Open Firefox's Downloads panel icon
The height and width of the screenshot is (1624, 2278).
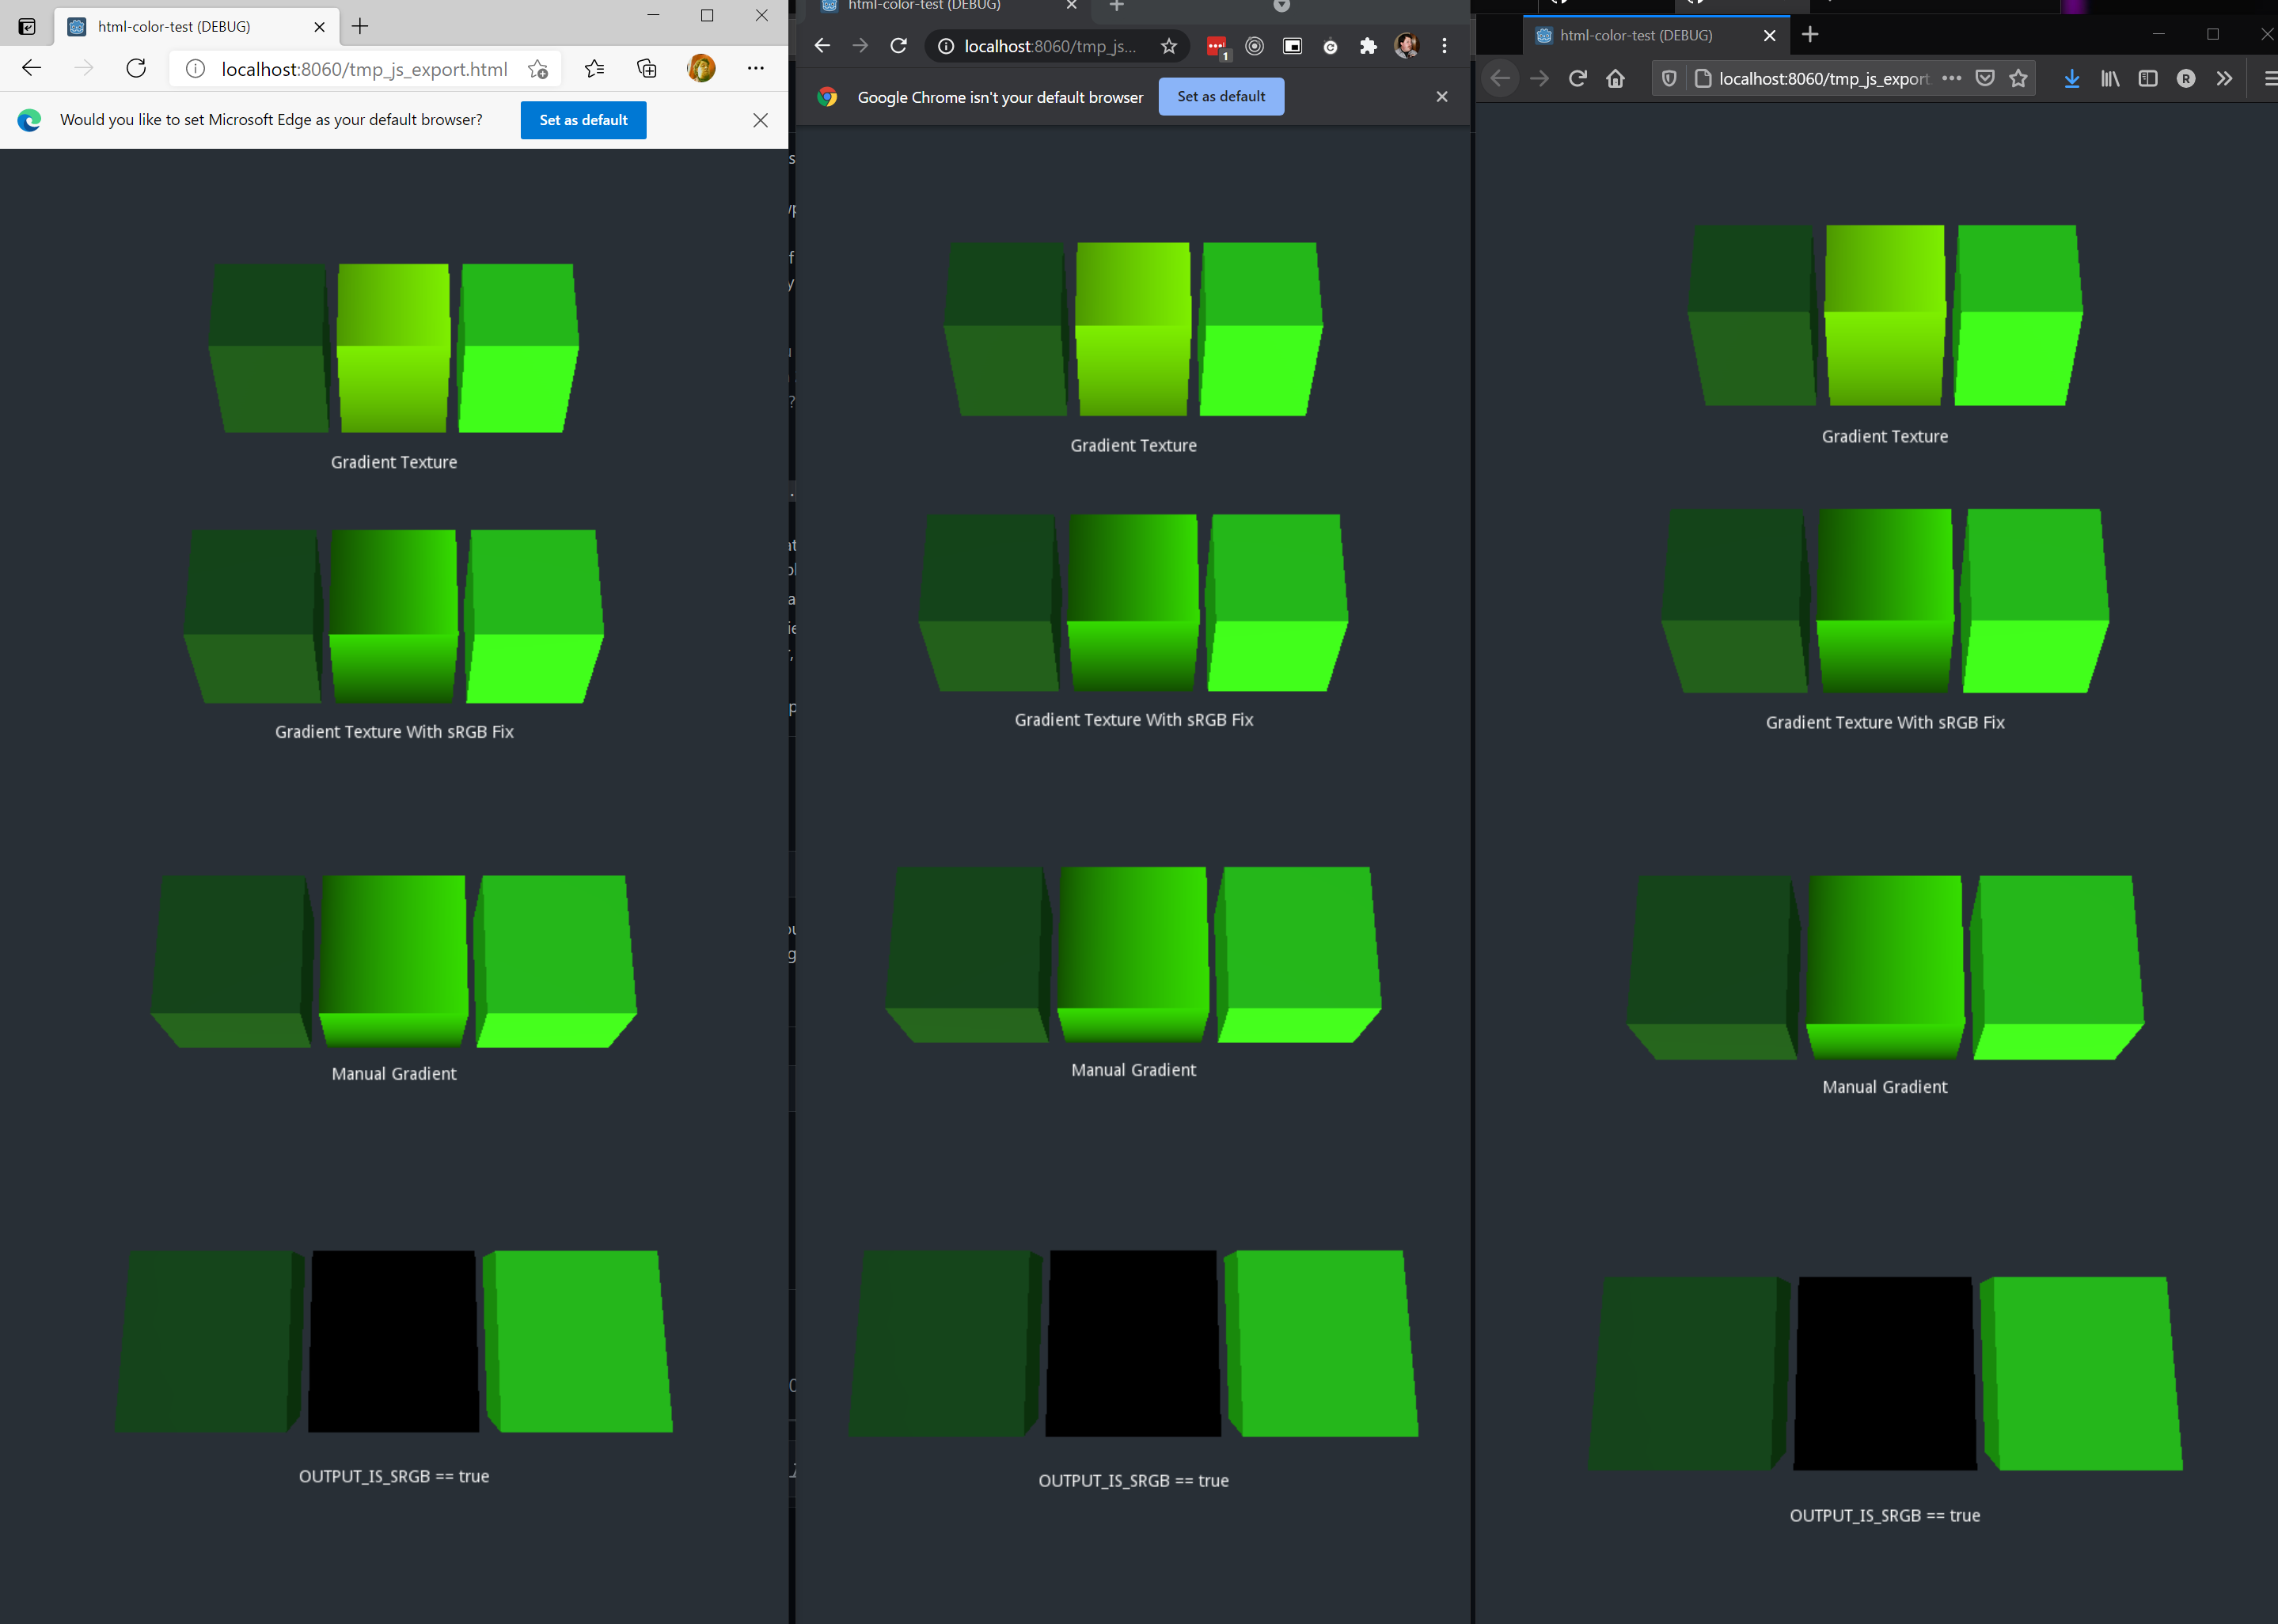tap(2072, 78)
